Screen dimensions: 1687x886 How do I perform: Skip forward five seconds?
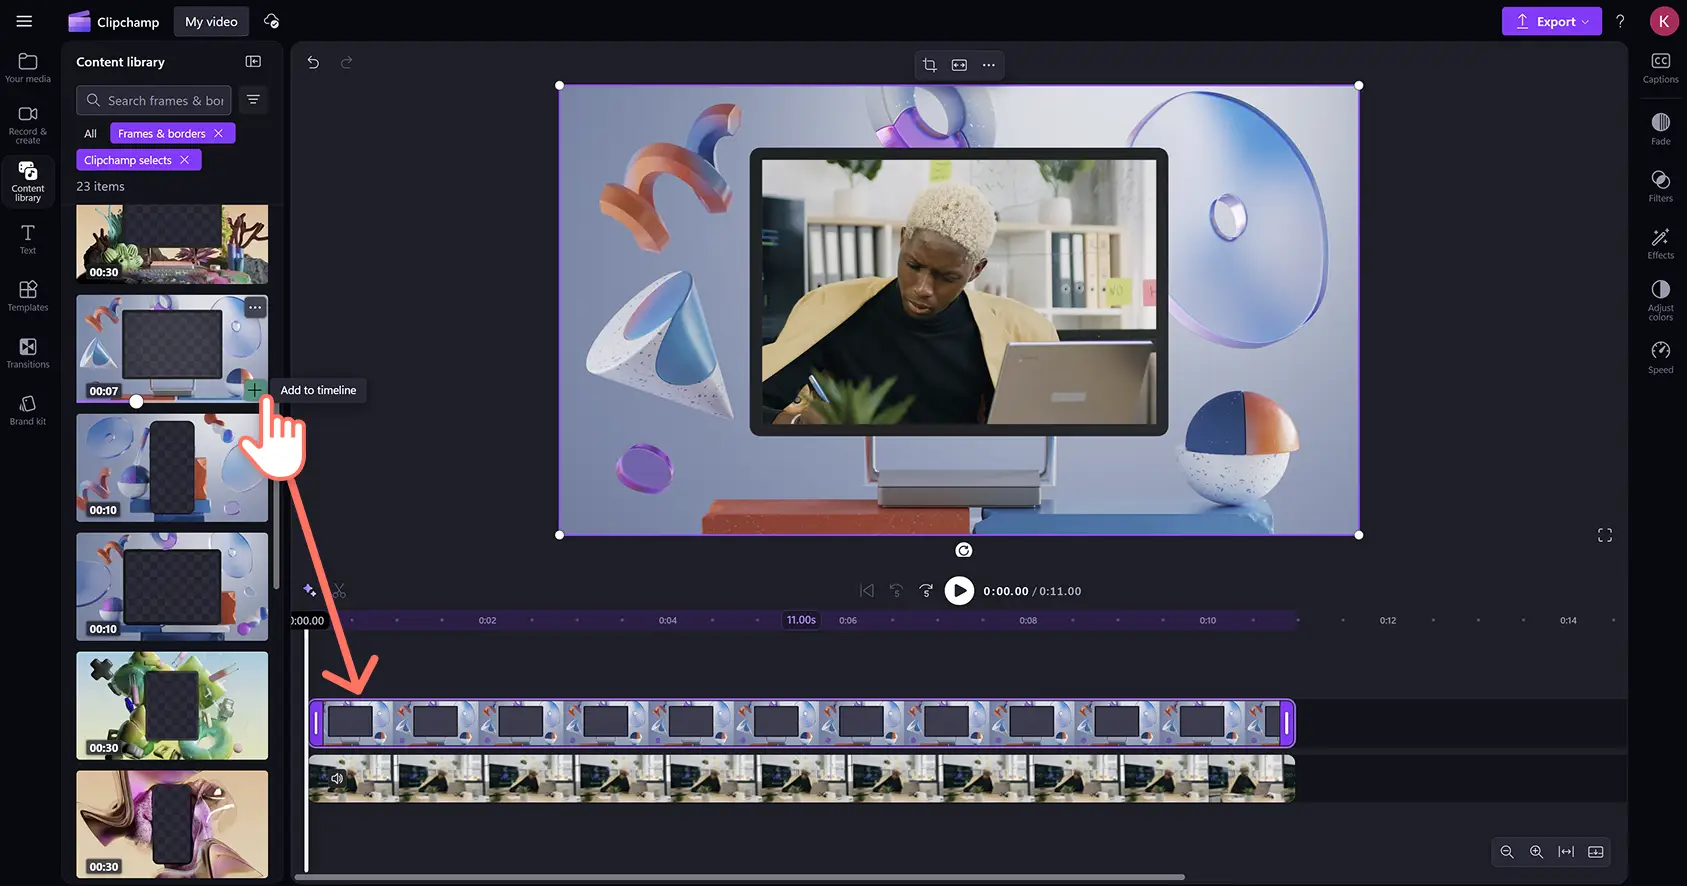pyautogui.click(x=926, y=591)
